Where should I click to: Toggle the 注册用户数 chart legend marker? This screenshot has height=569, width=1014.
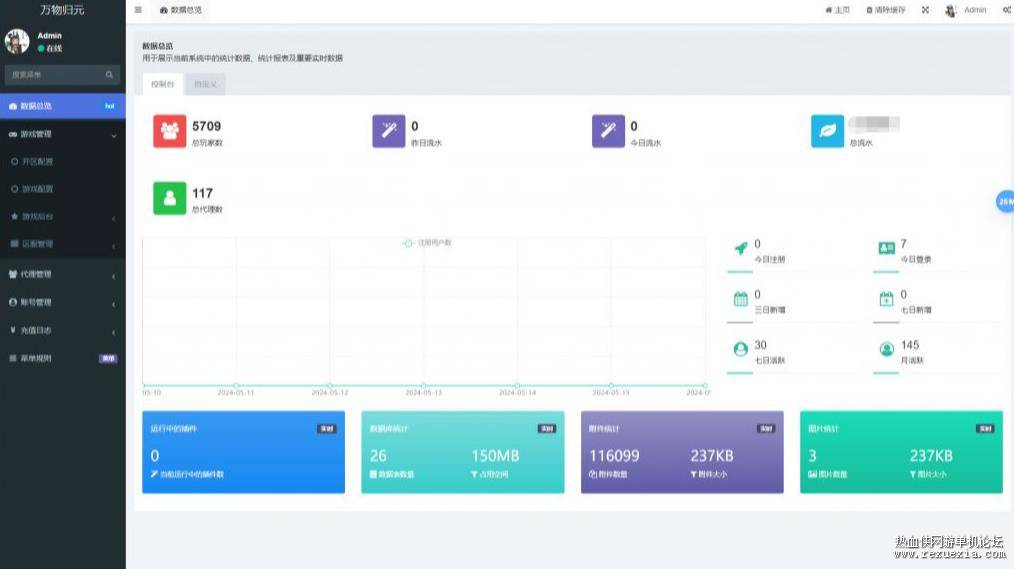pos(408,243)
